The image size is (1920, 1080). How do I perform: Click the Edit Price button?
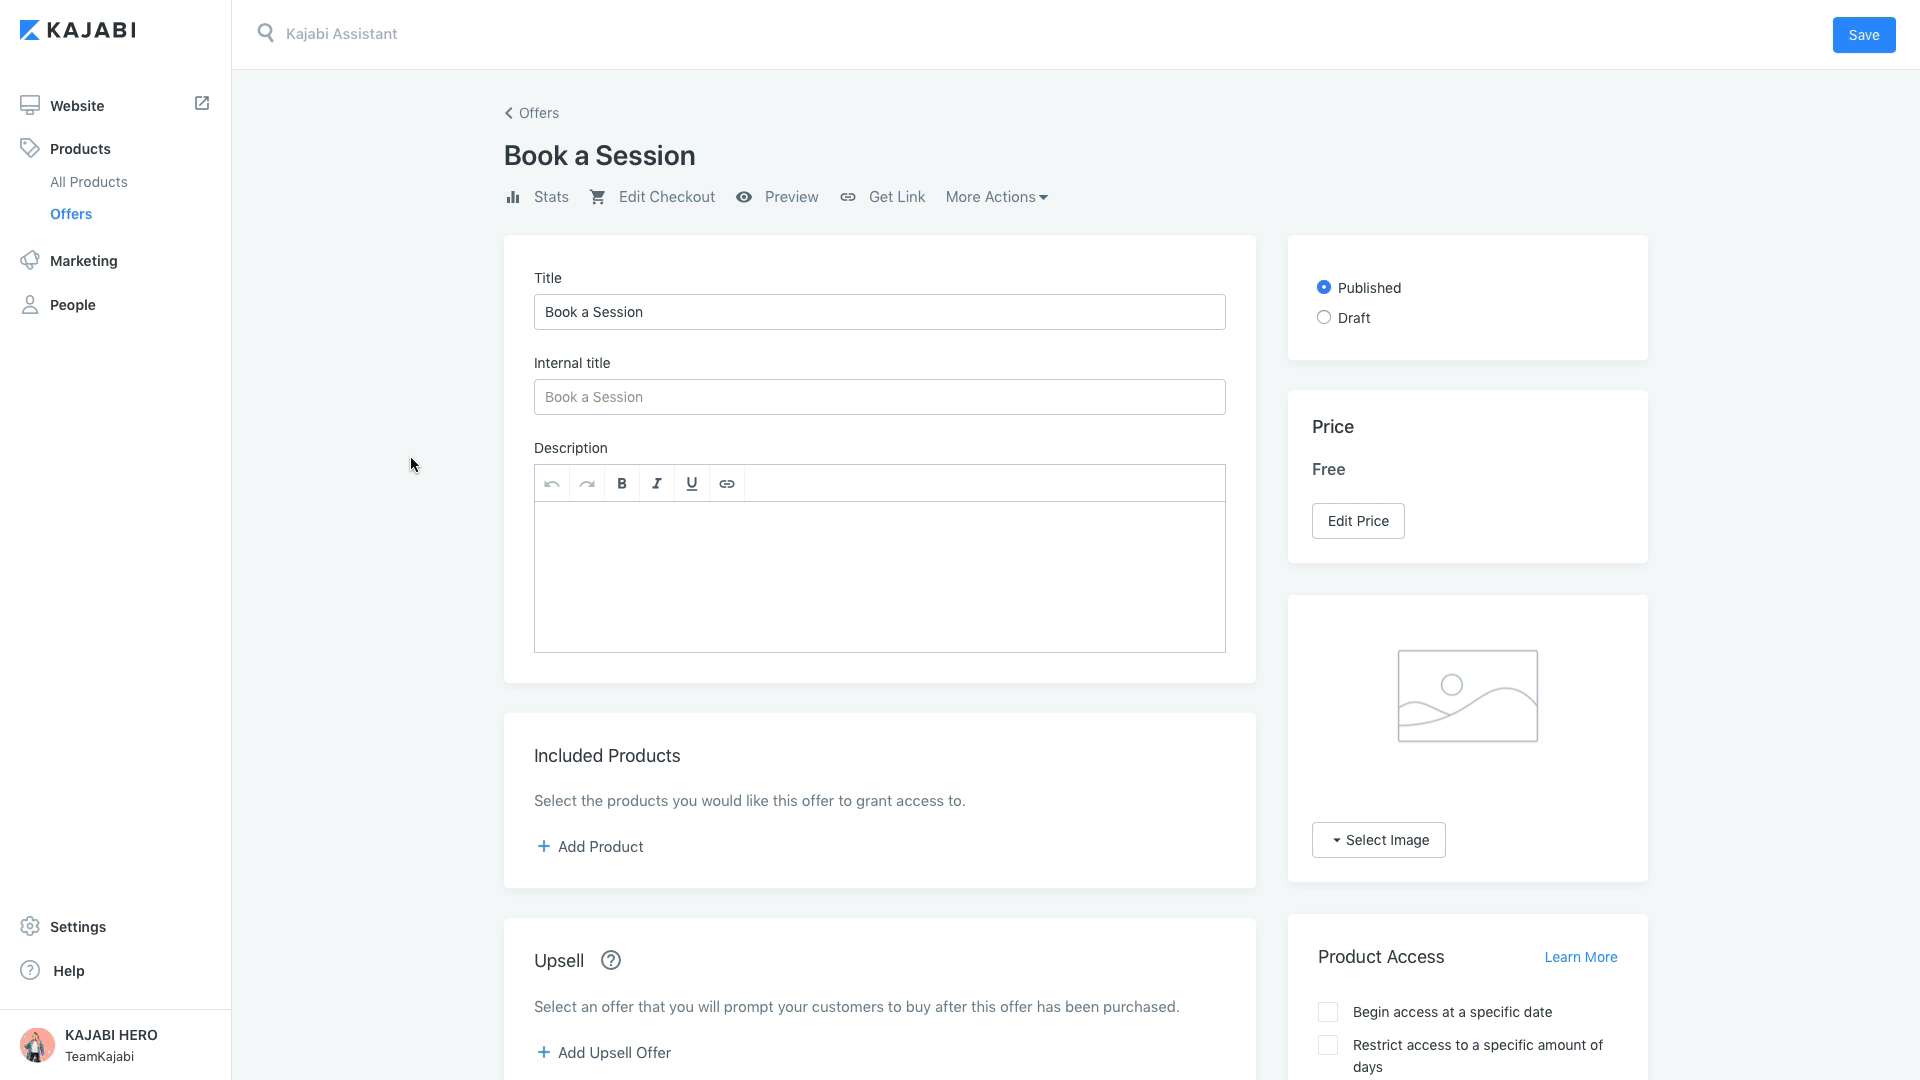(1357, 521)
